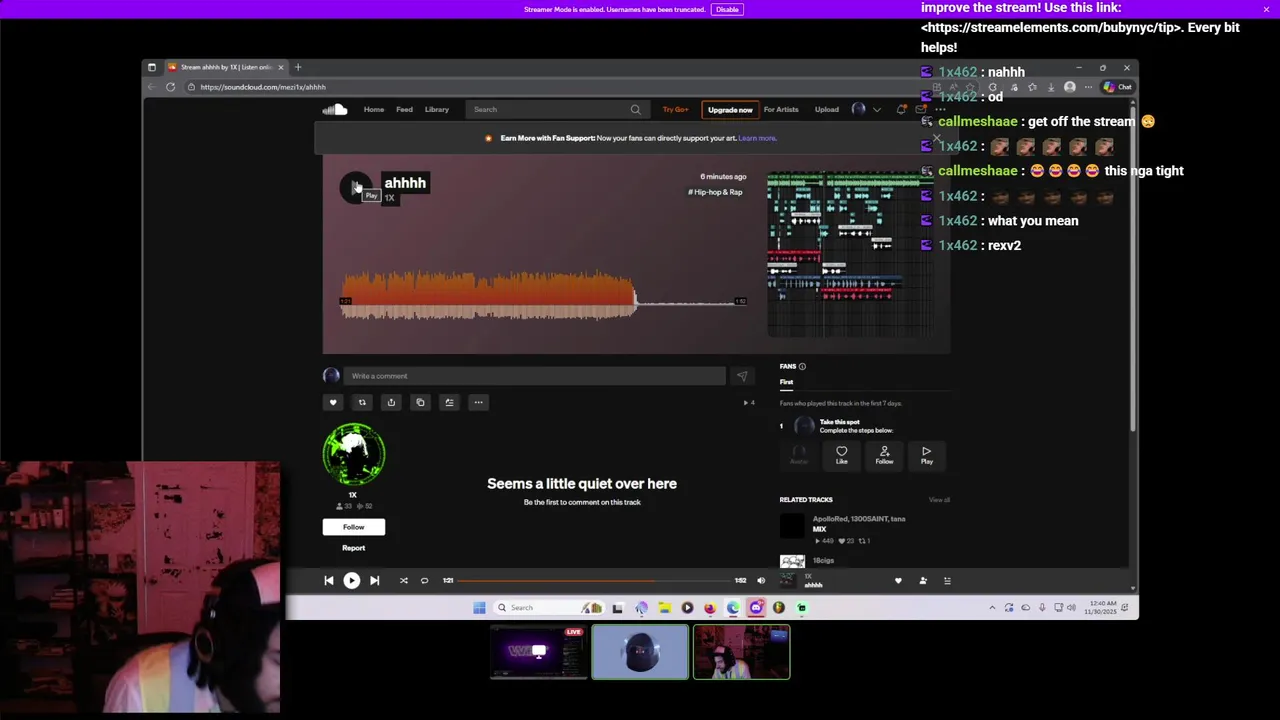Report the track
This screenshot has width=1280, height=720.
click(x=353, y=548)
